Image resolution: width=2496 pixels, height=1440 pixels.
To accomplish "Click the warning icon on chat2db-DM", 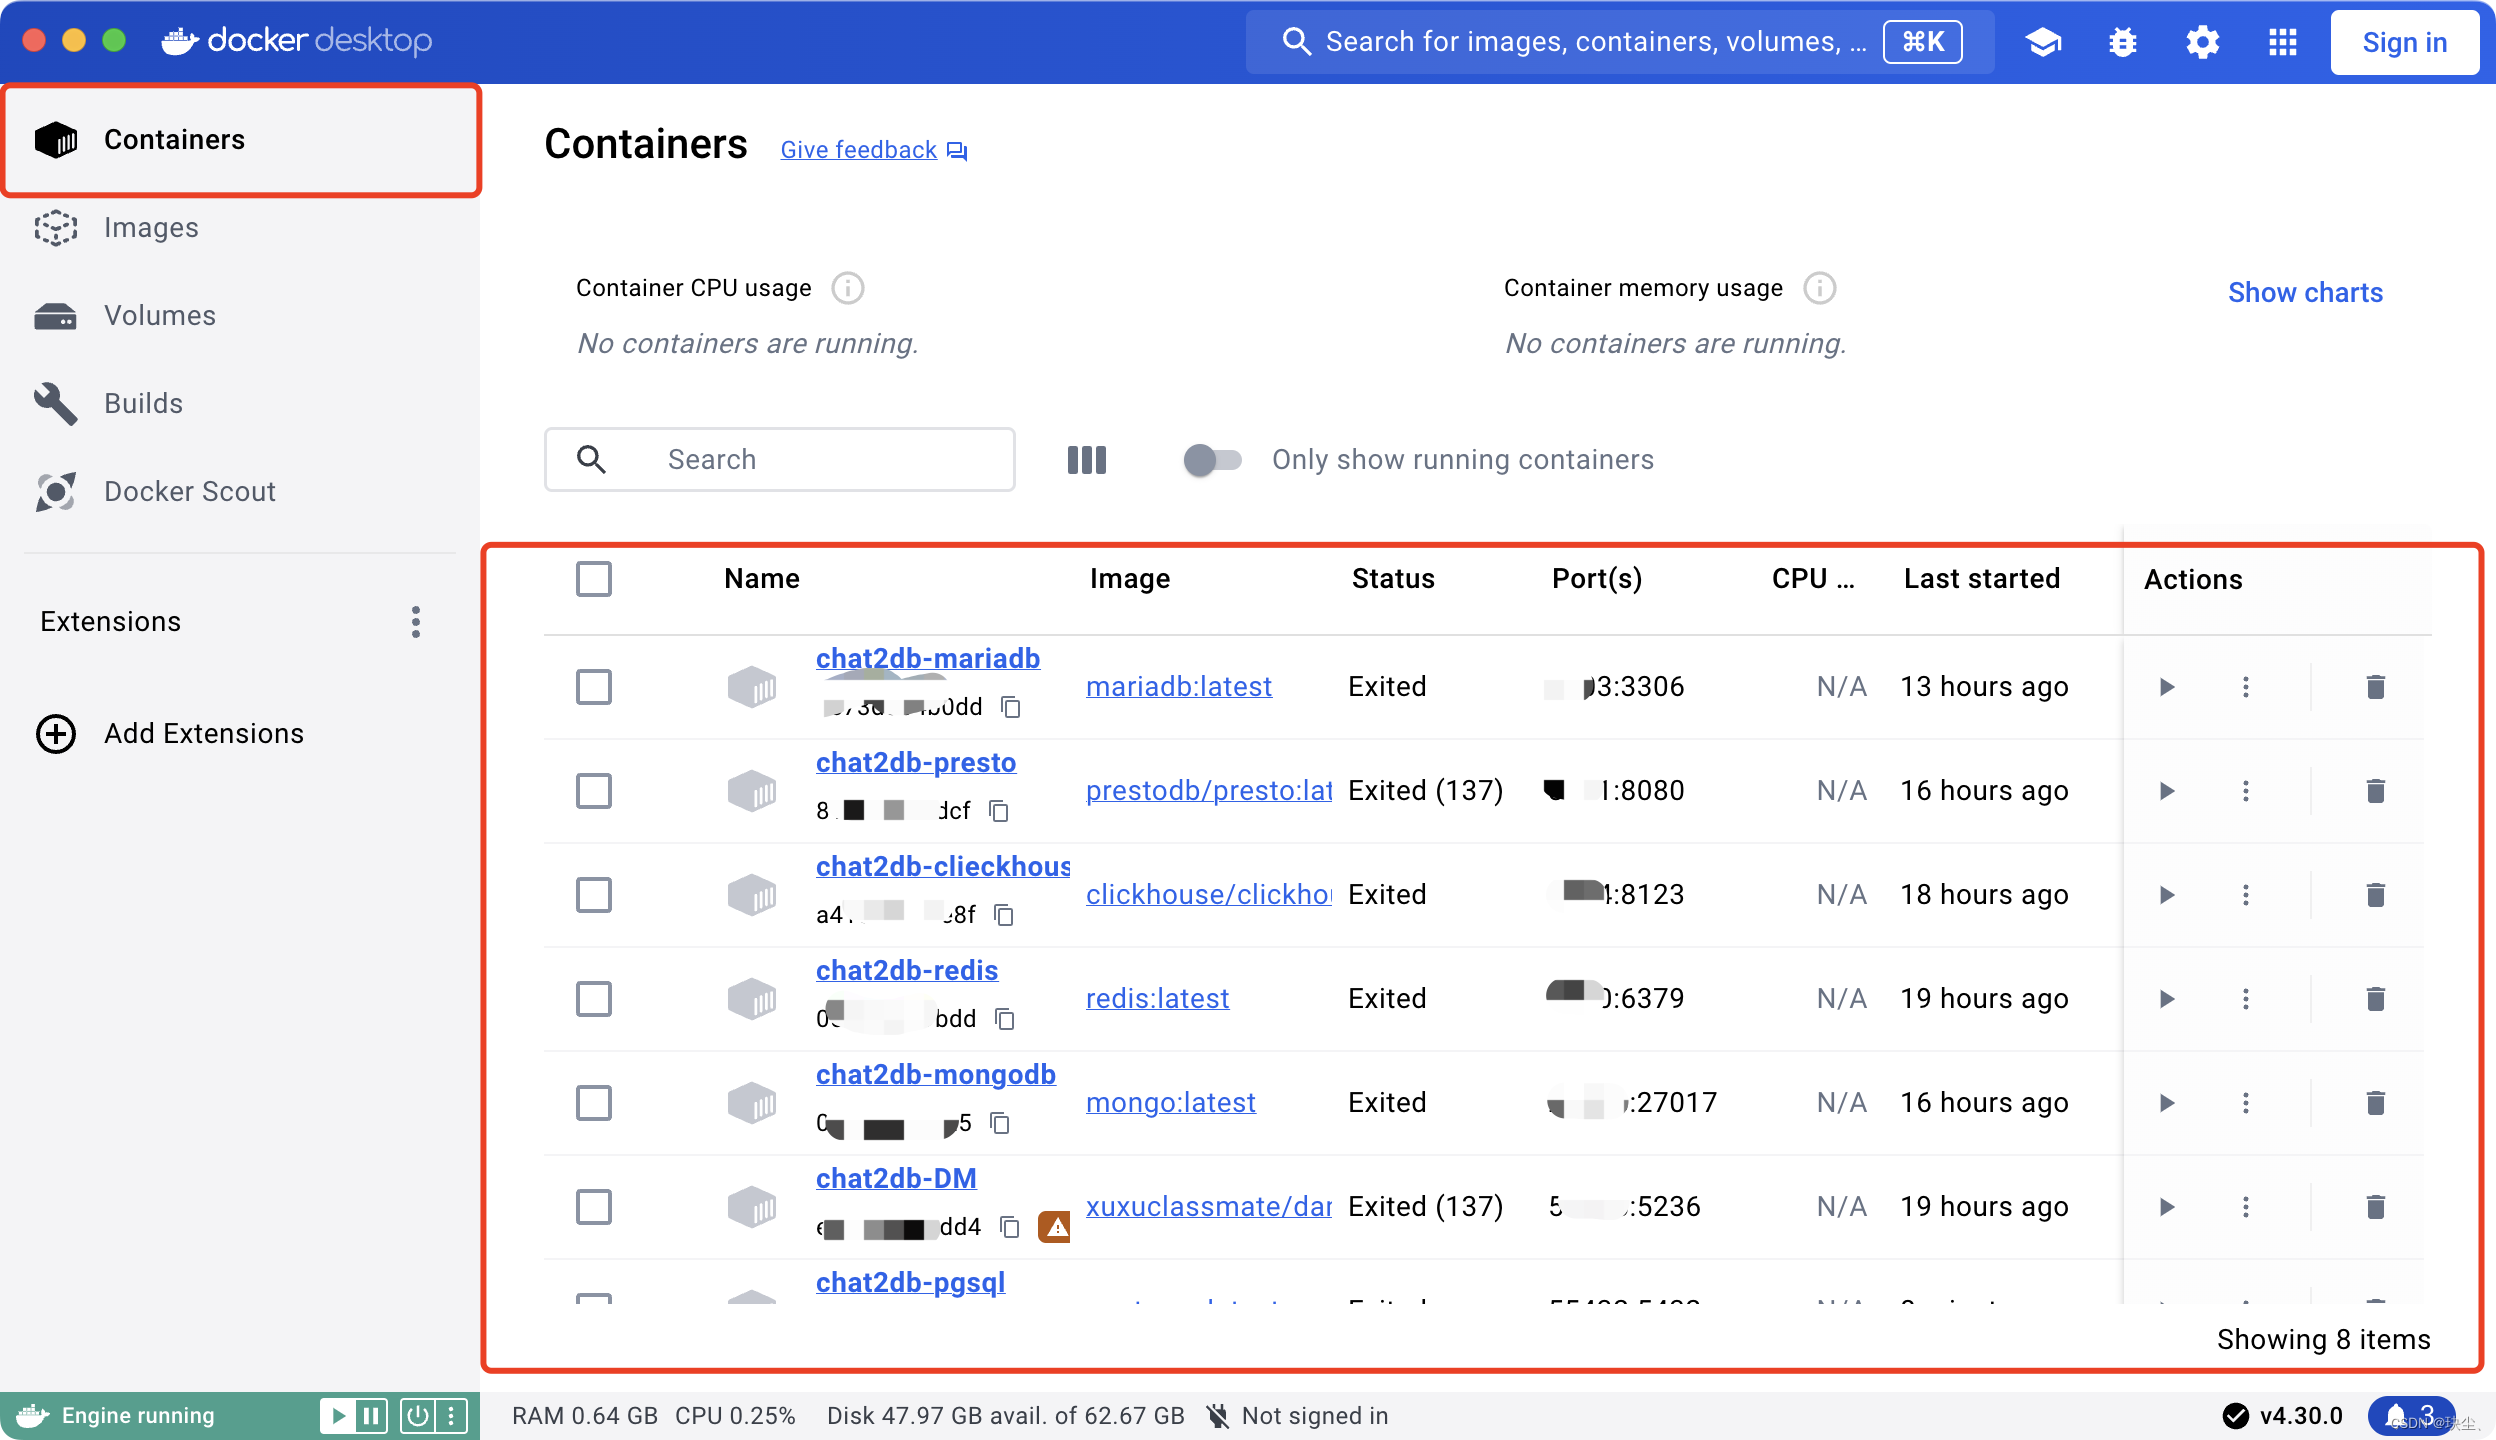I will (1054, 1227).
